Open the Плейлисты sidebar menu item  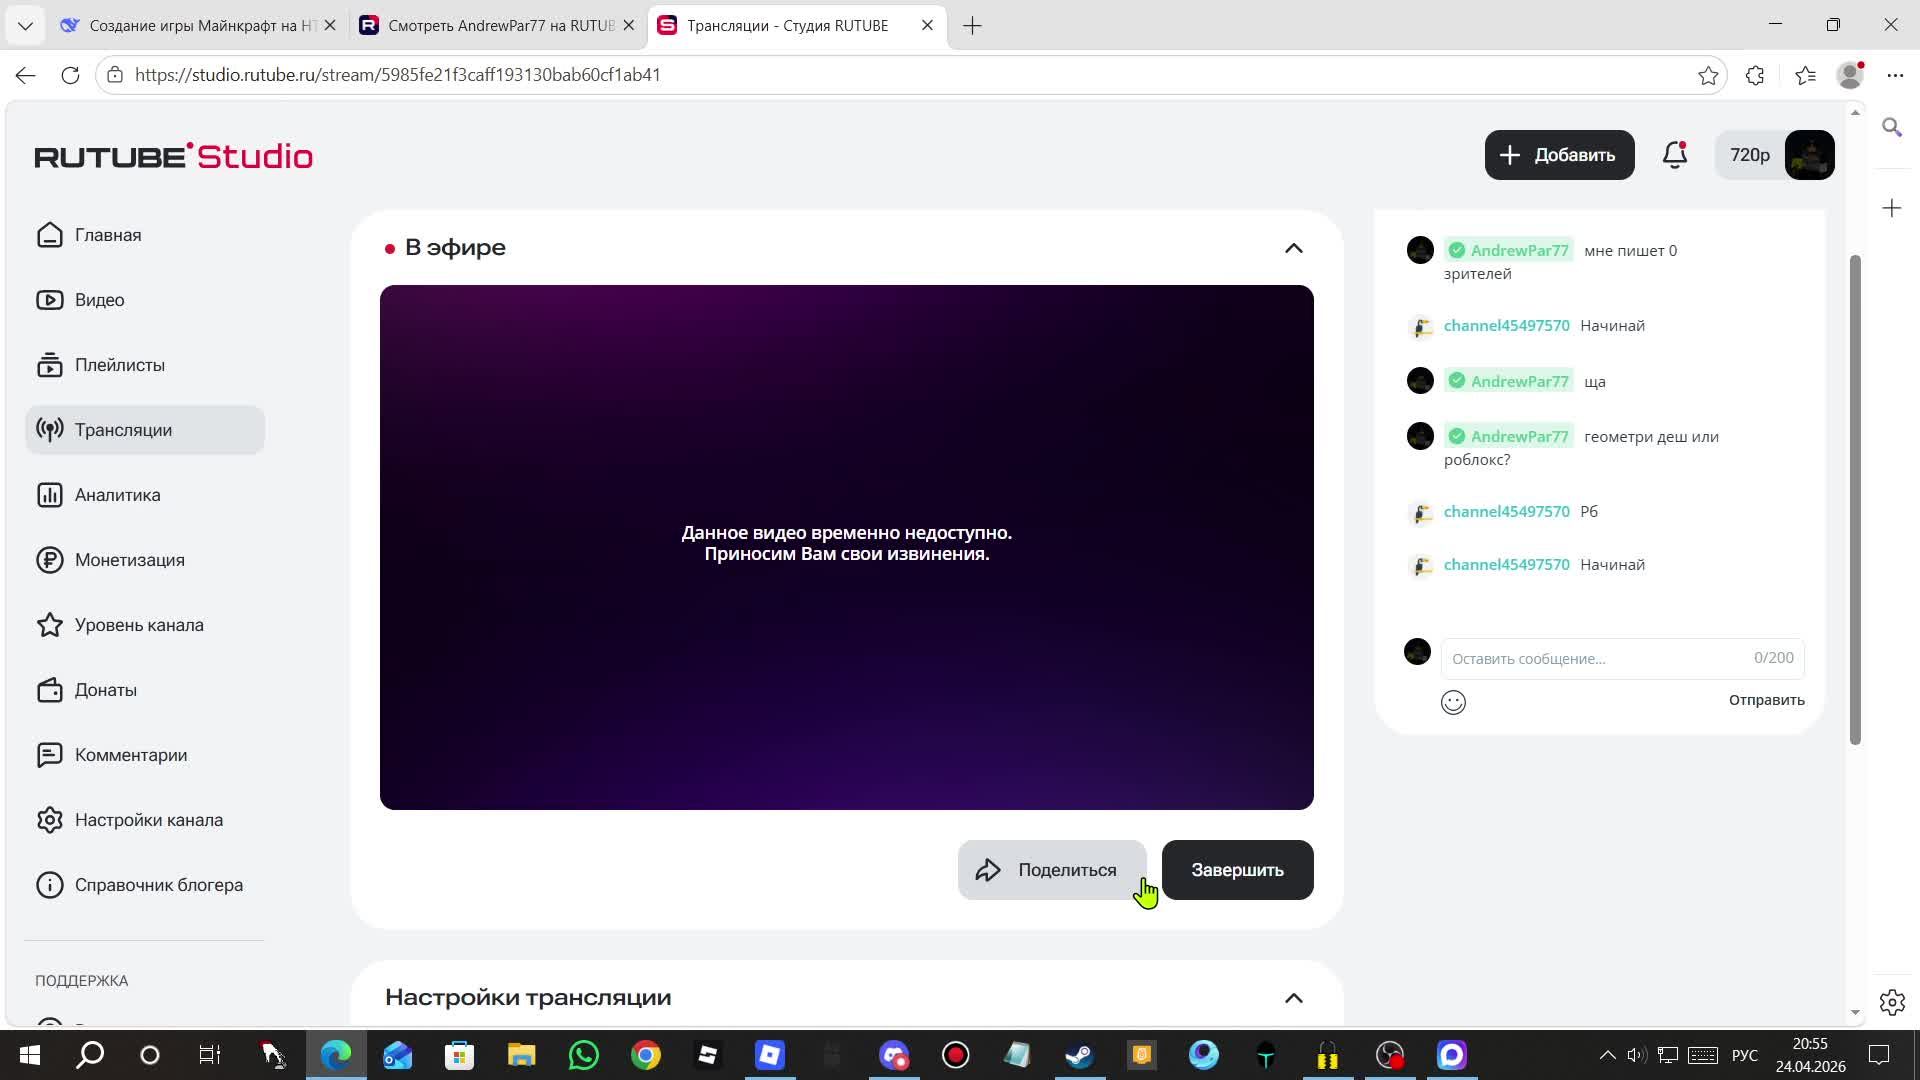click(119, 365)
